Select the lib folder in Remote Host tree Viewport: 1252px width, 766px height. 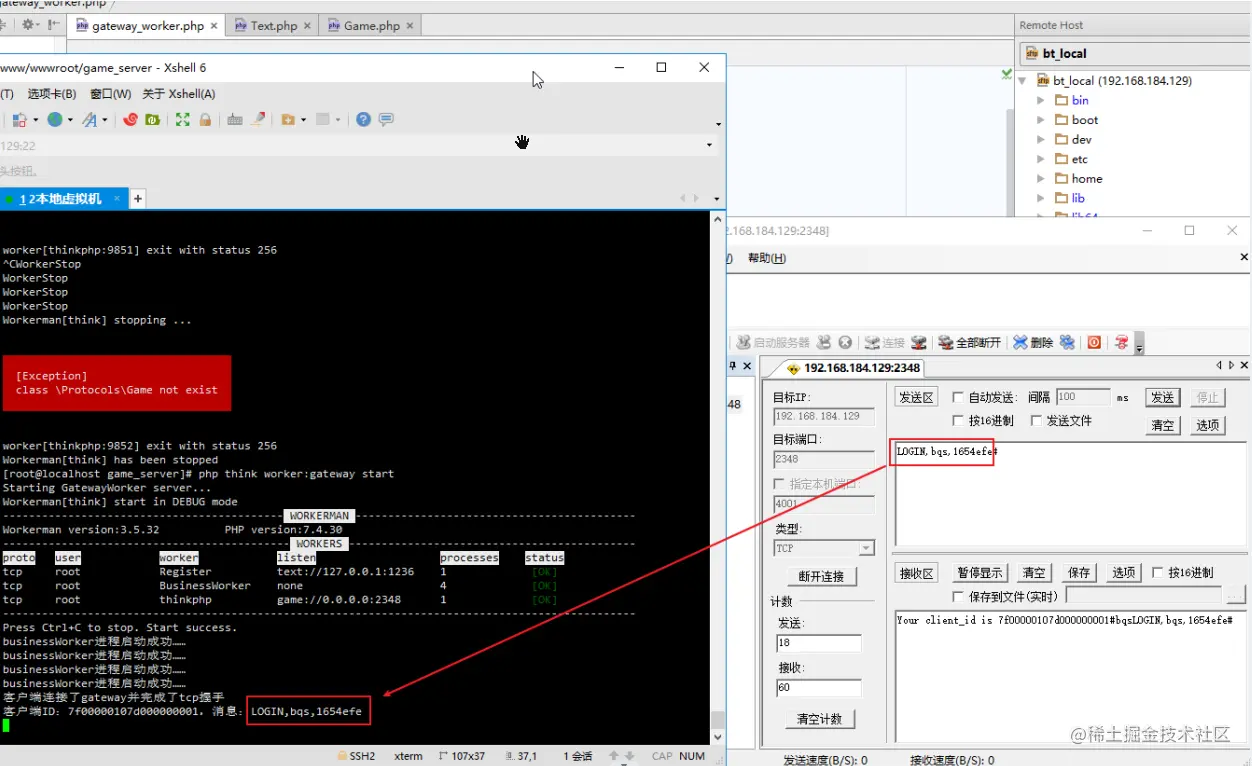click(x=1078, y=198)
